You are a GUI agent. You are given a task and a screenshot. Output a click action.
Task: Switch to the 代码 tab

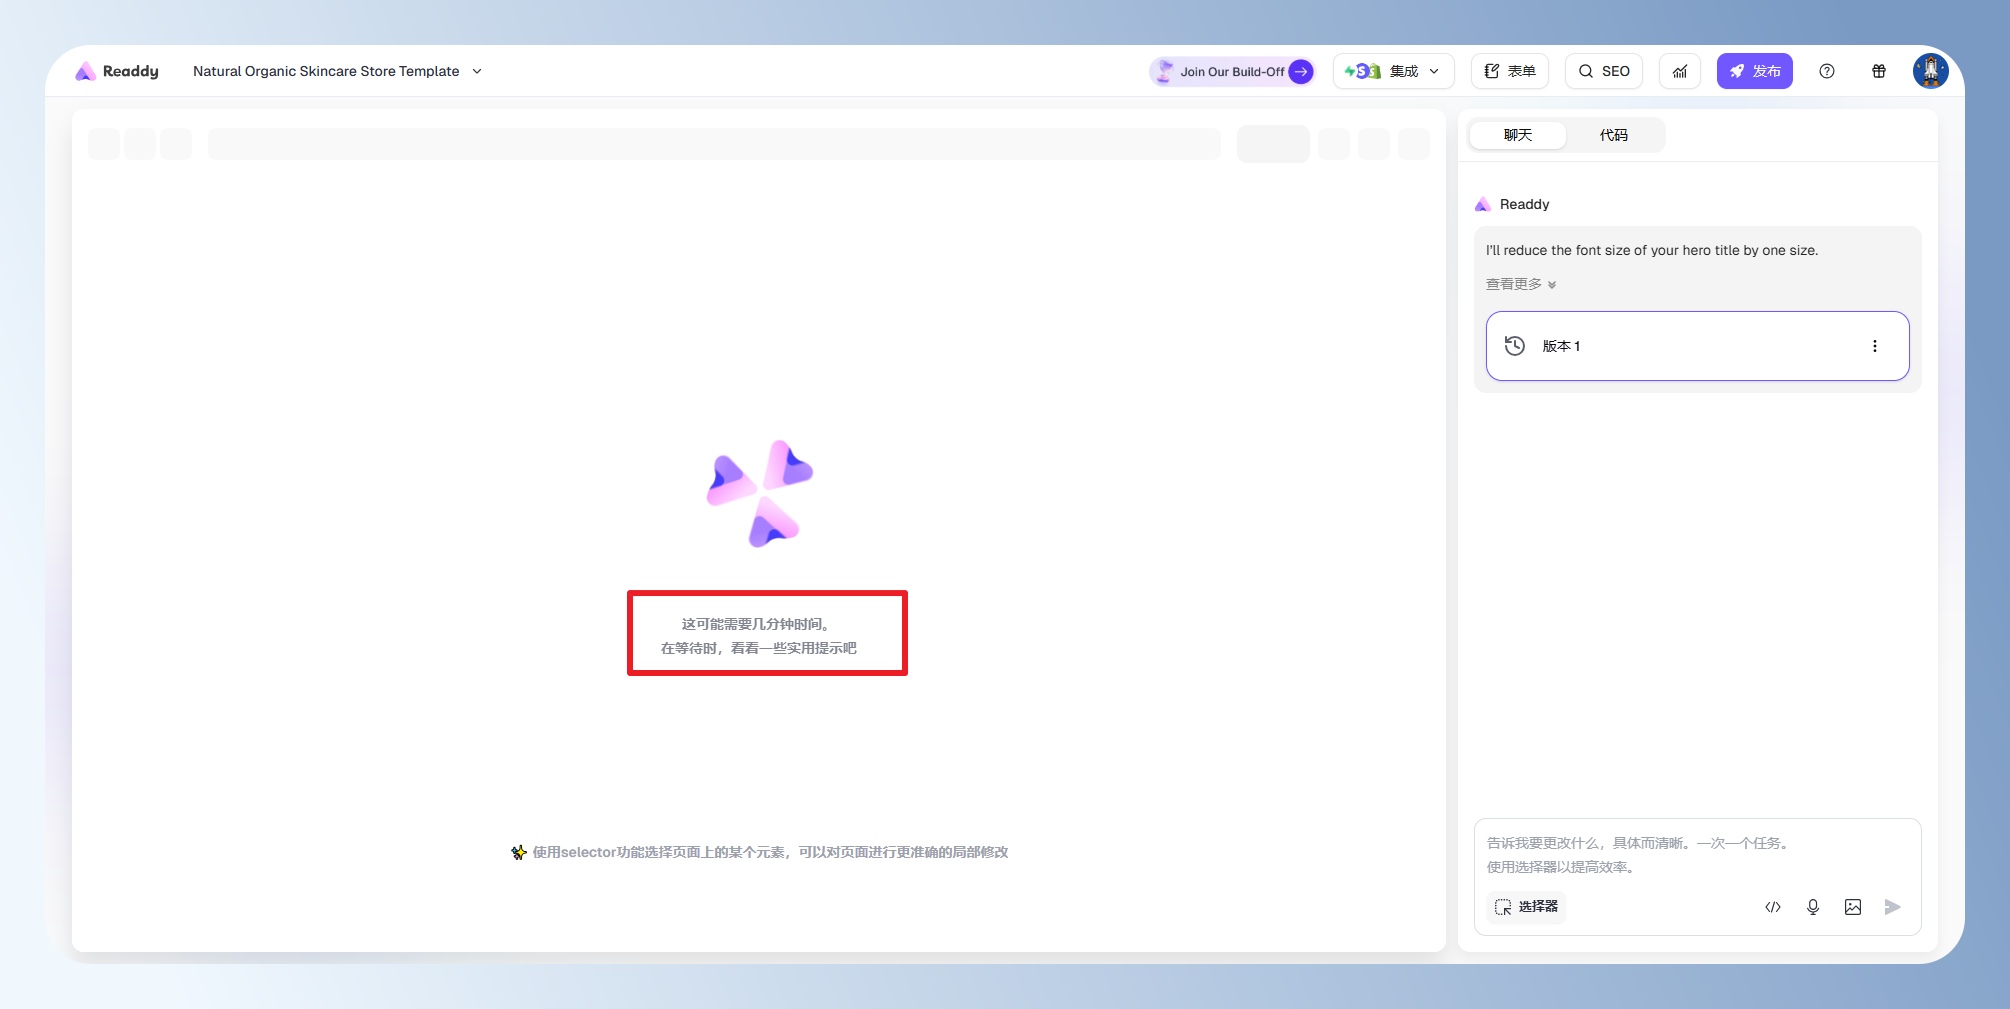[x=1613, y=135]
